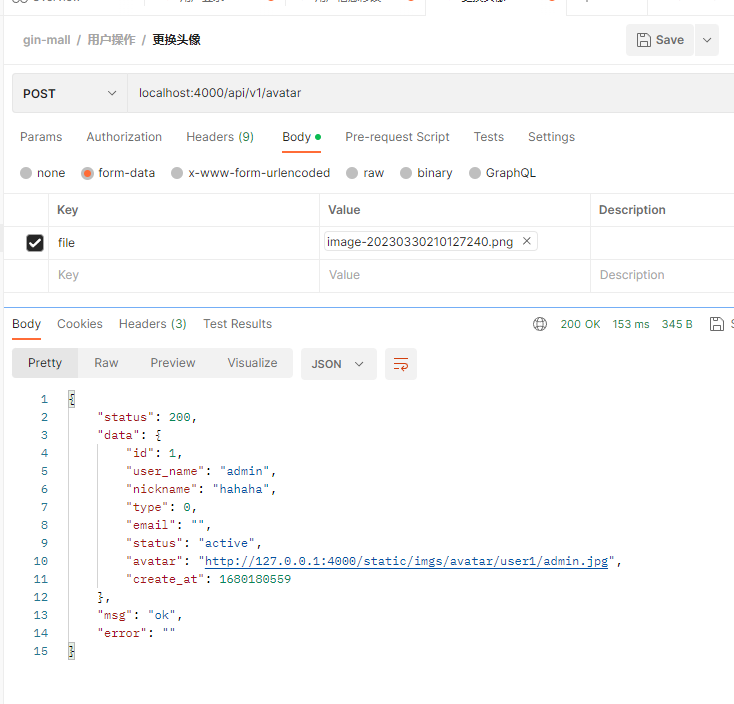Open the response Headers (3) tab

[153, 324]
